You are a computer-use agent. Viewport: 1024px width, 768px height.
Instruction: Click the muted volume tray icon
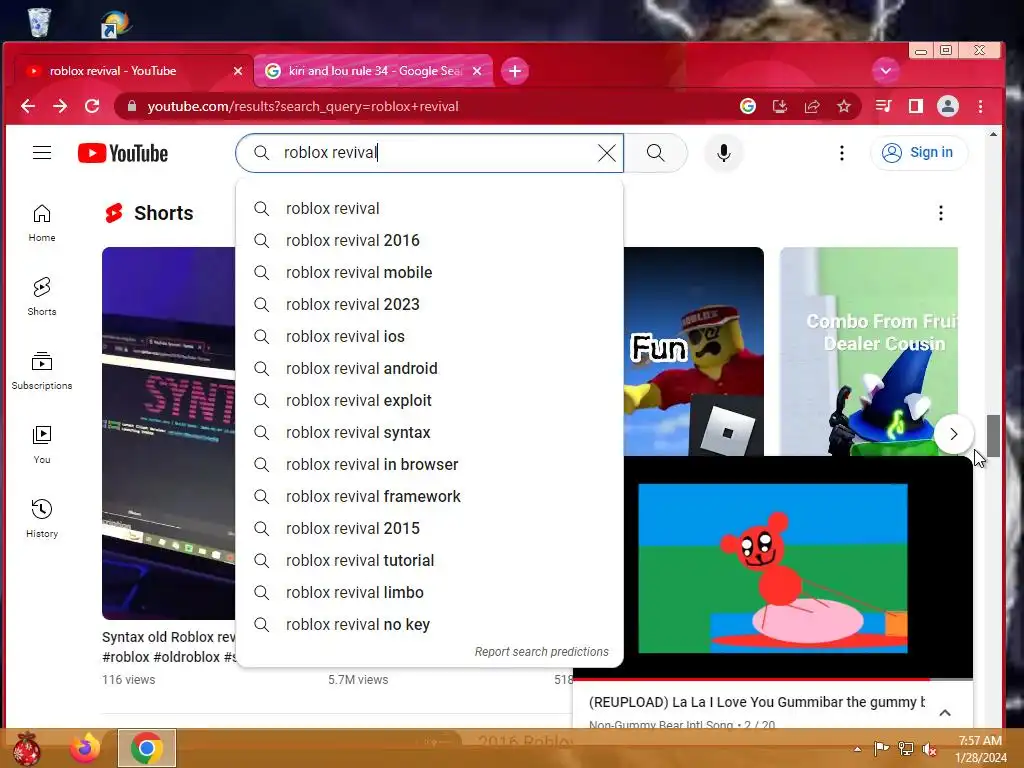click(x=930, y=749)
